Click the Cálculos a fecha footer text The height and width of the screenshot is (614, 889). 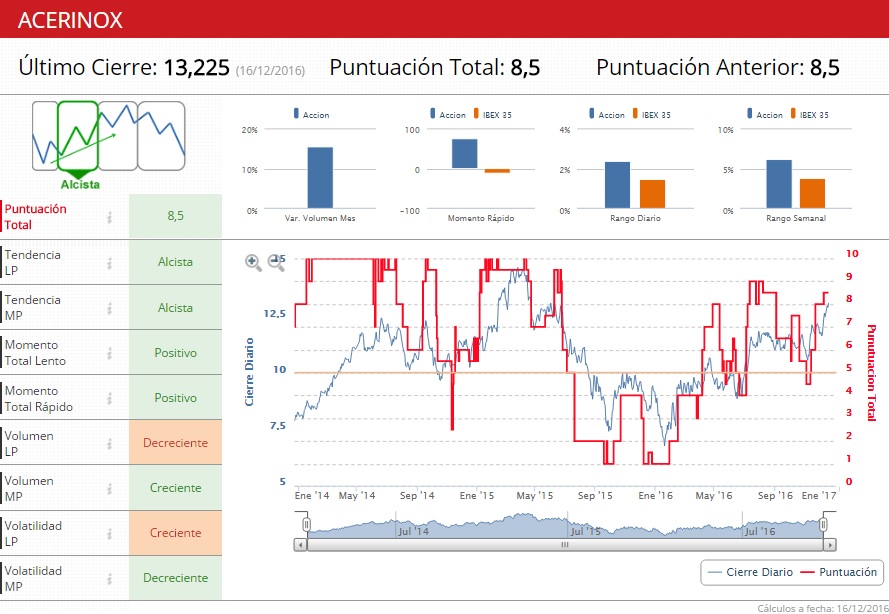[823, 608]
